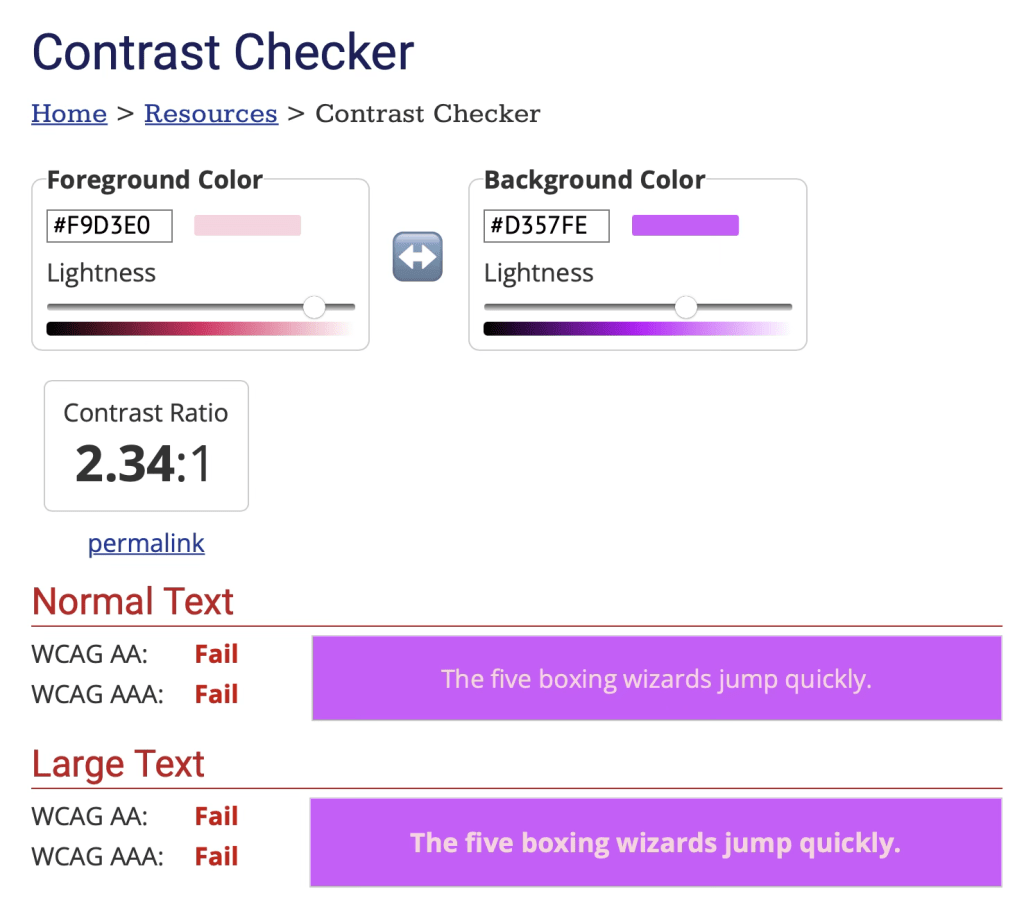Click the Contrast Ratio display box

(146, 445)
